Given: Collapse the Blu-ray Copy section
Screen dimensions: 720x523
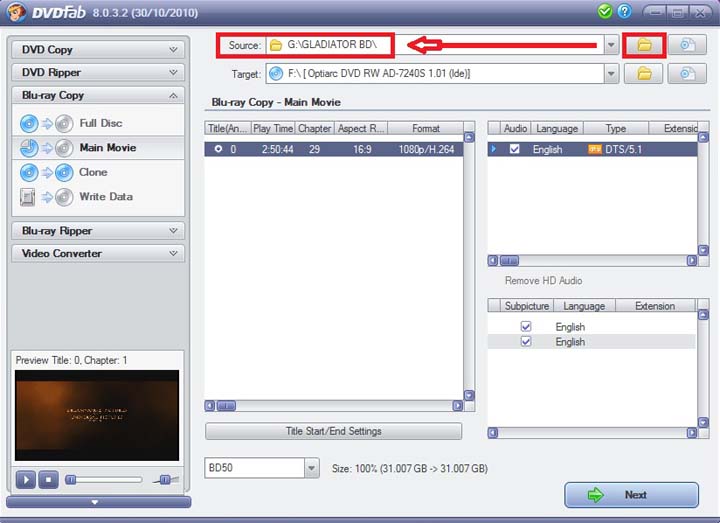Looking at the screenshot, I should click(98, 95).
